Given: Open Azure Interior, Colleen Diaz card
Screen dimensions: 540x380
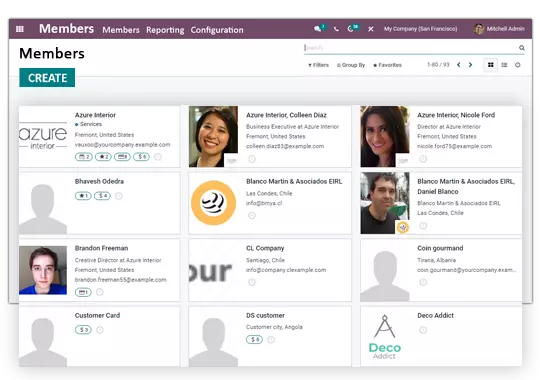Looking at the screenshot, I should (x=270, y=136).
